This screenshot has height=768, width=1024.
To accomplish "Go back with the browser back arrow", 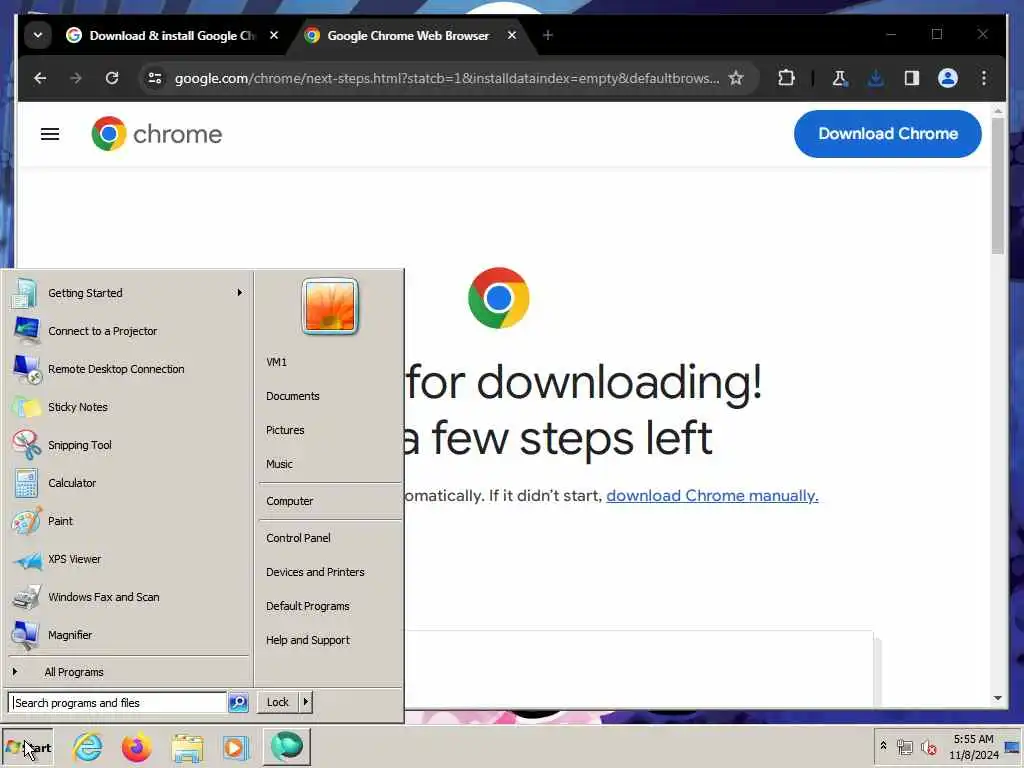I will tap(40, 78).
